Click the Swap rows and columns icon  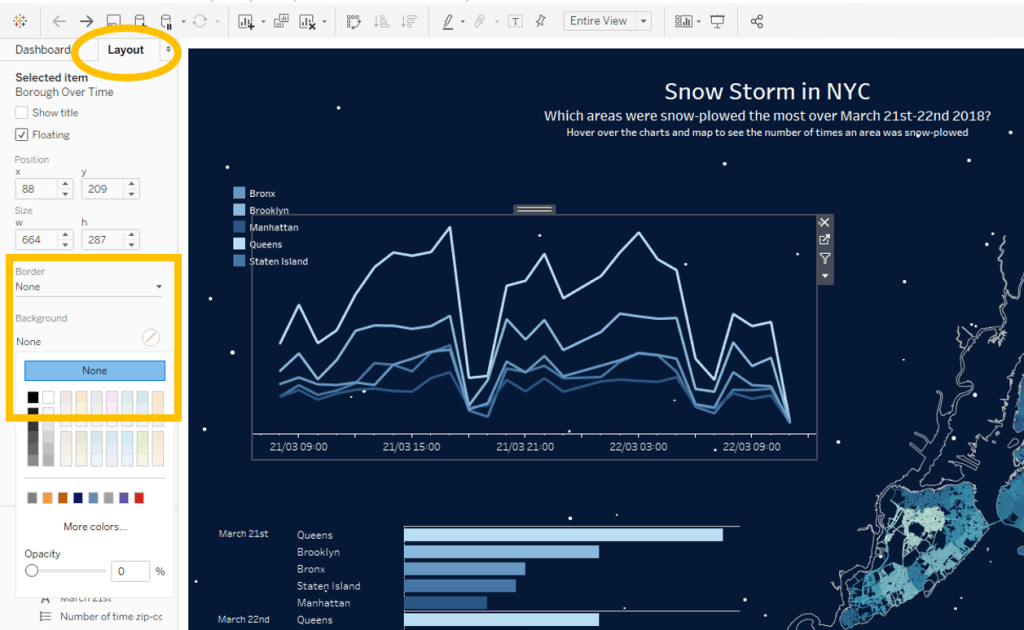point(354,21)
